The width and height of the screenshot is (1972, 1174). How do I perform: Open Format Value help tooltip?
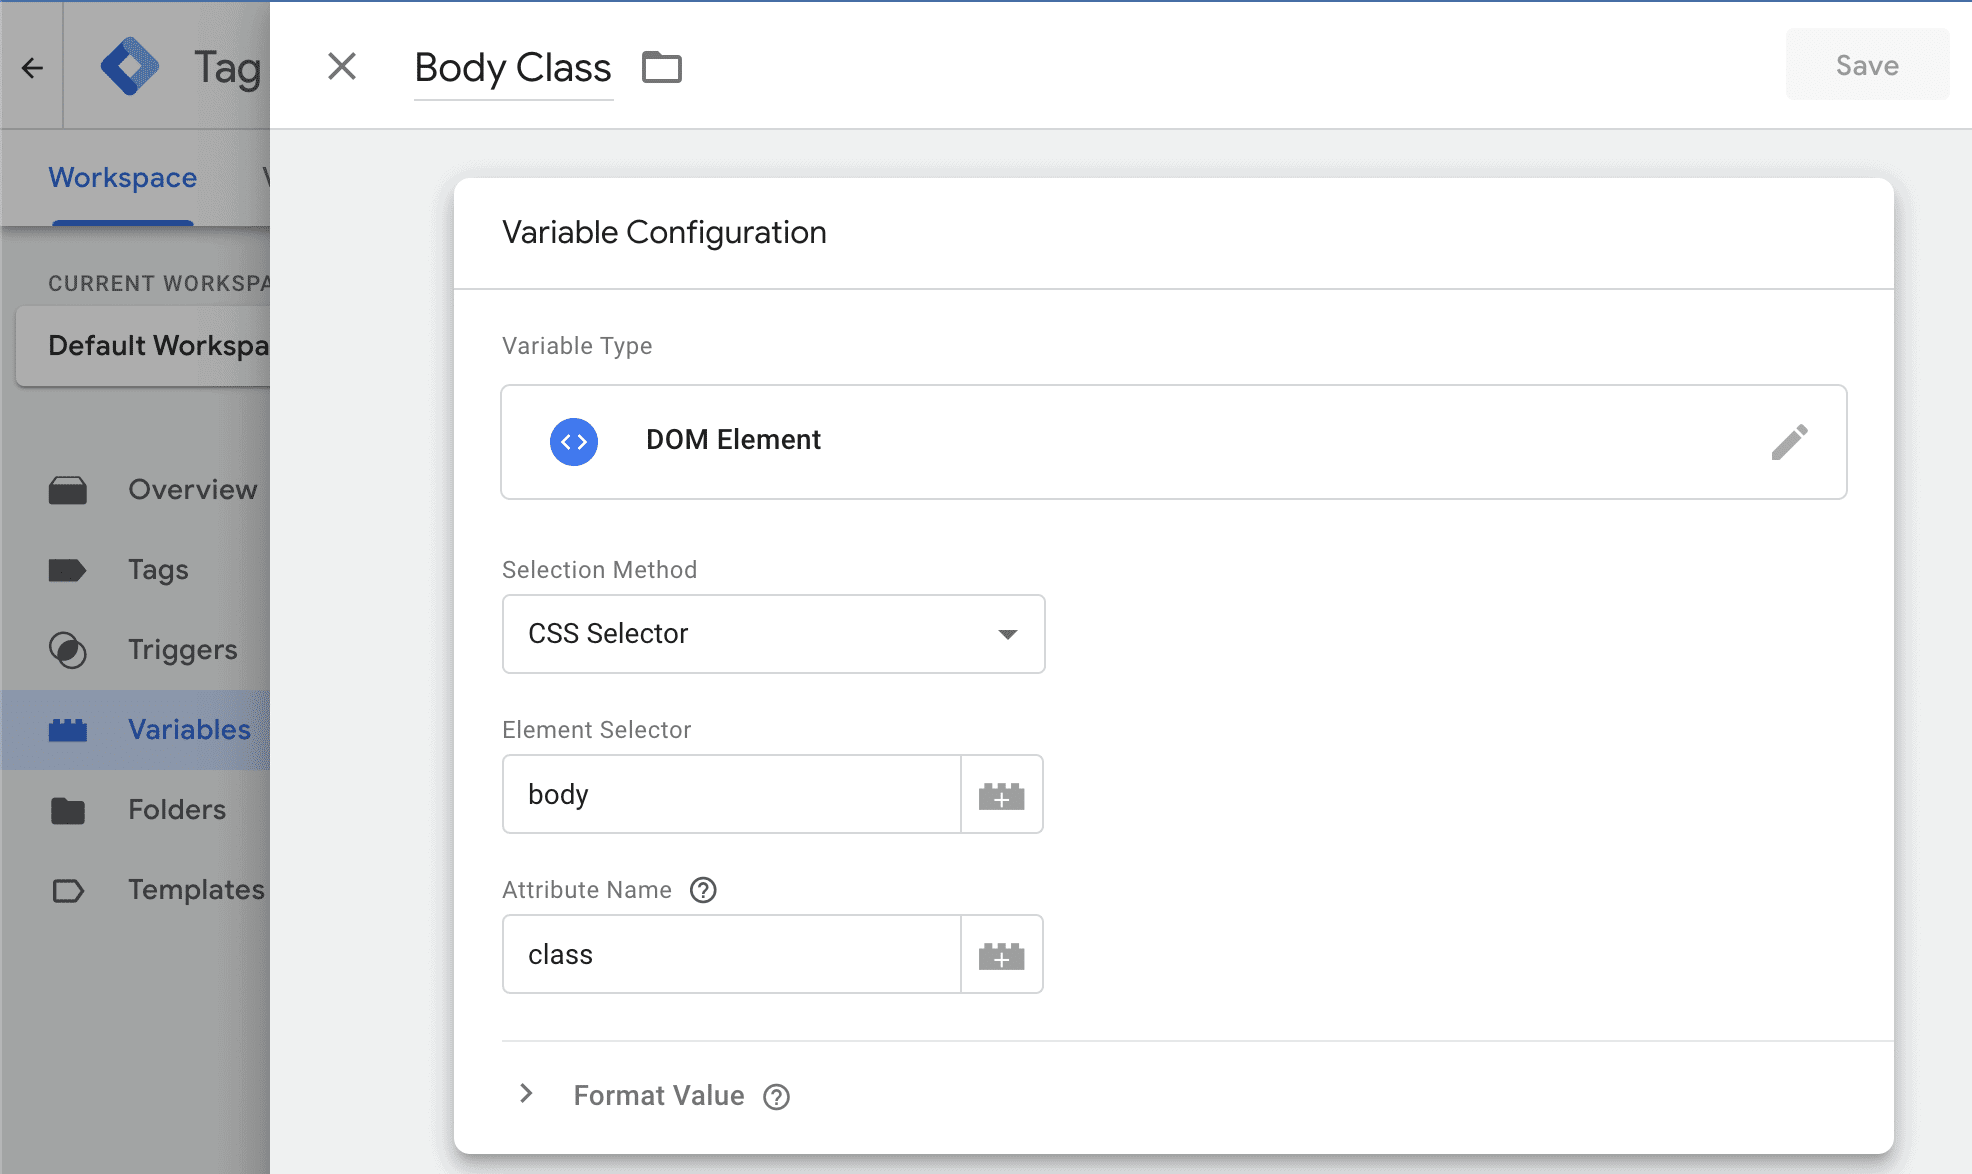(777, 1097)
